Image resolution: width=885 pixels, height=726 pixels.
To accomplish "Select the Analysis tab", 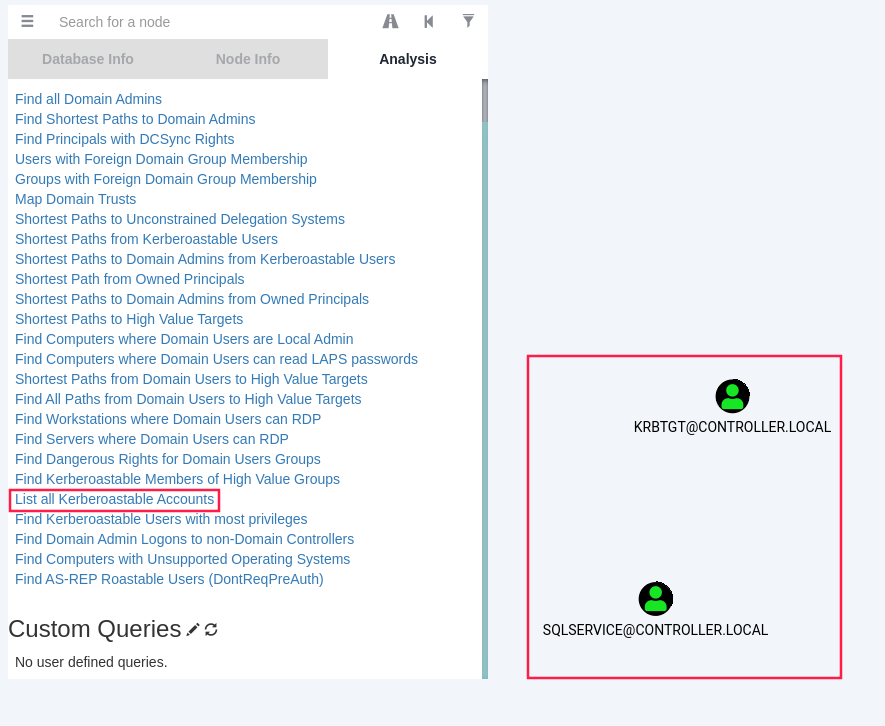I will pyautogui.click(x=408, y=59).
